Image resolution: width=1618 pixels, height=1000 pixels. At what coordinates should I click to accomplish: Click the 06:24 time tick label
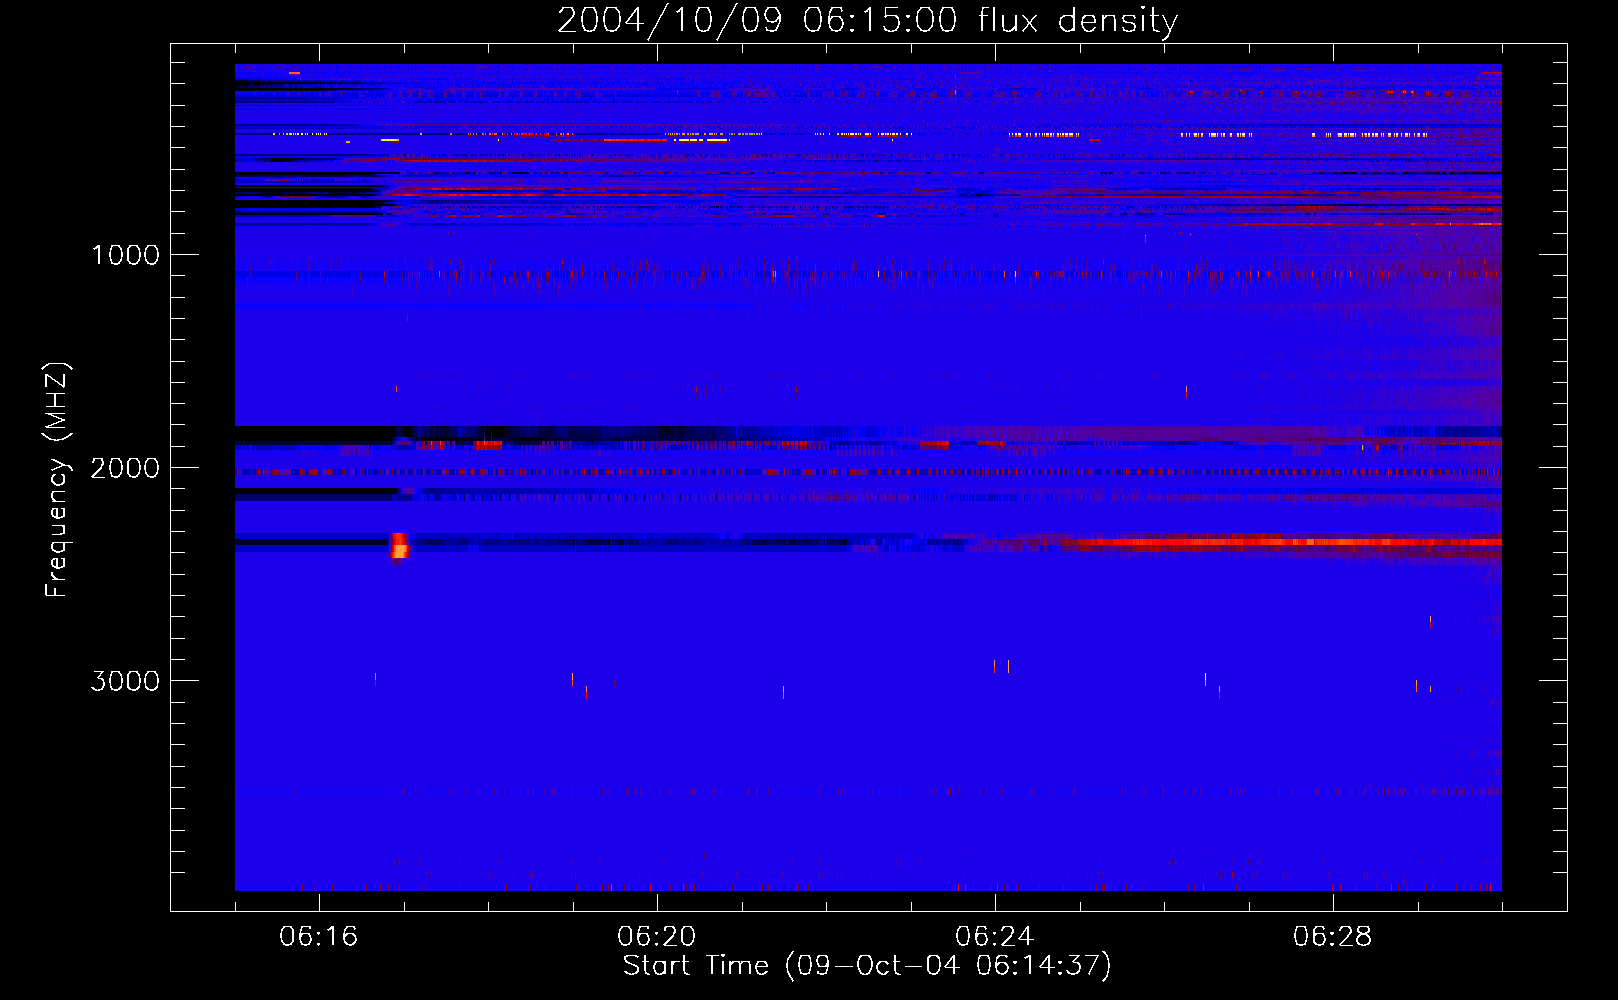click(x=995, y=936)
